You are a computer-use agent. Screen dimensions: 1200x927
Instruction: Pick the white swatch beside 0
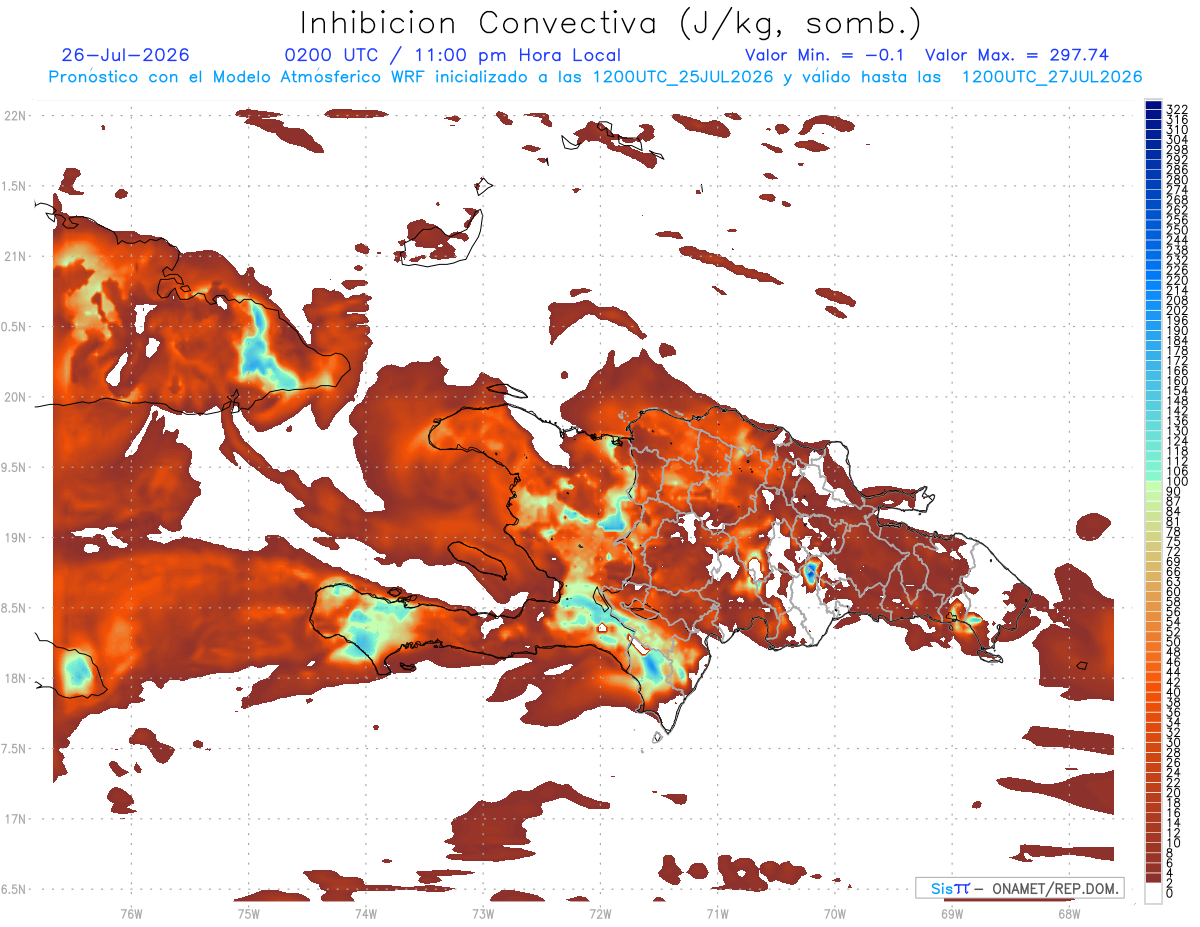(1153, 892)
